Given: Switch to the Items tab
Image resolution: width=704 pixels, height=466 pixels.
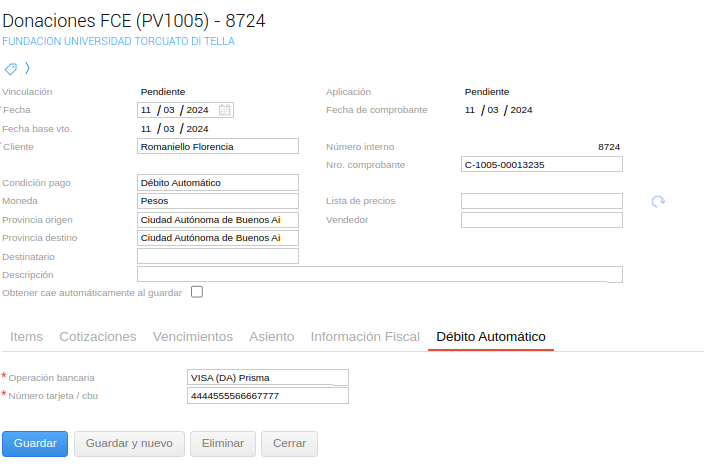Looking at the screenshot, I should [26, 337].
